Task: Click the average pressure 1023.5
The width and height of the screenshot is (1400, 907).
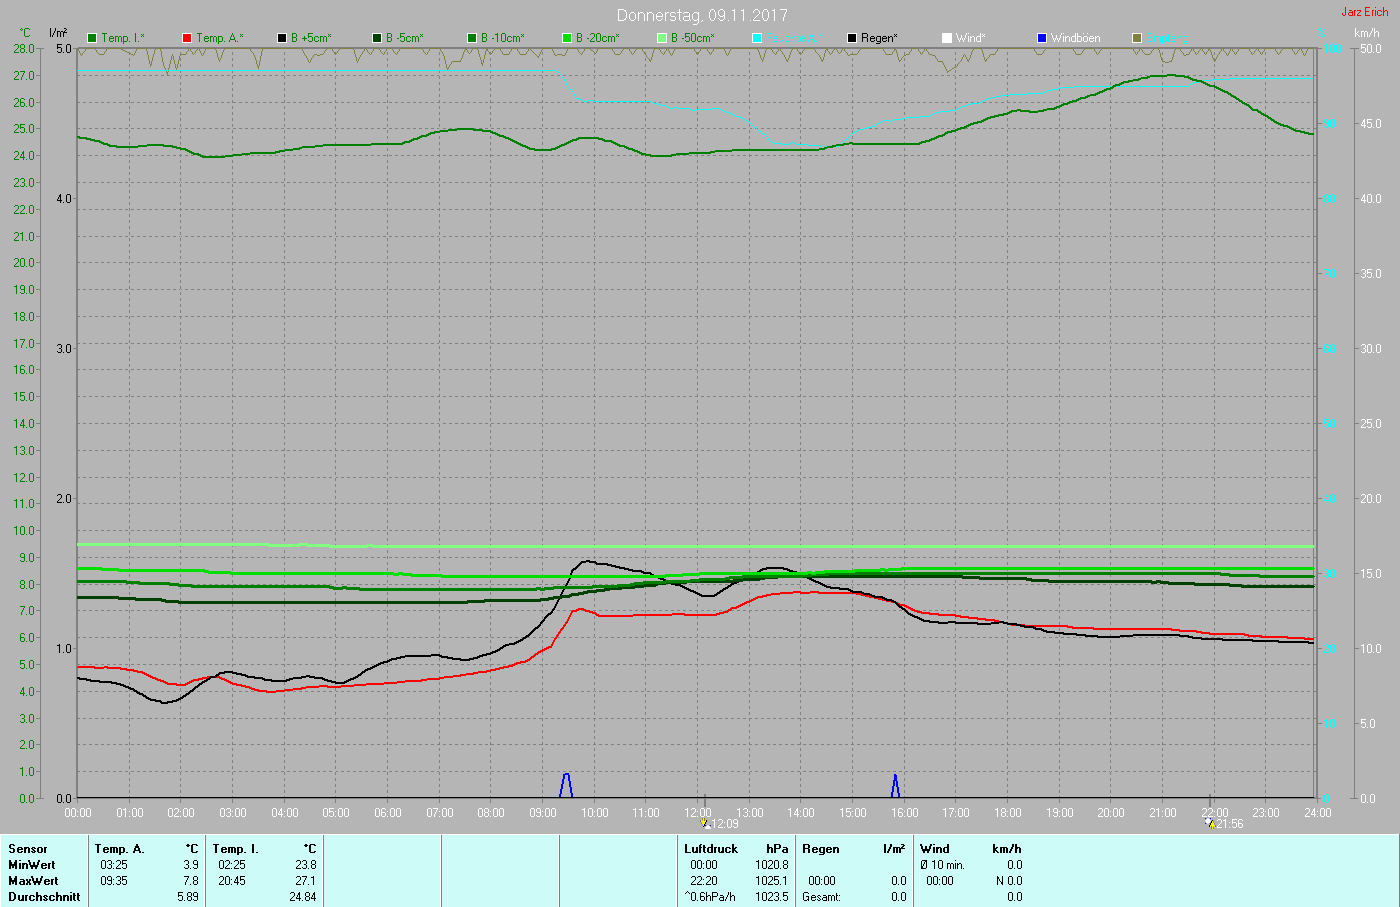Action: [x=771, y=897]
